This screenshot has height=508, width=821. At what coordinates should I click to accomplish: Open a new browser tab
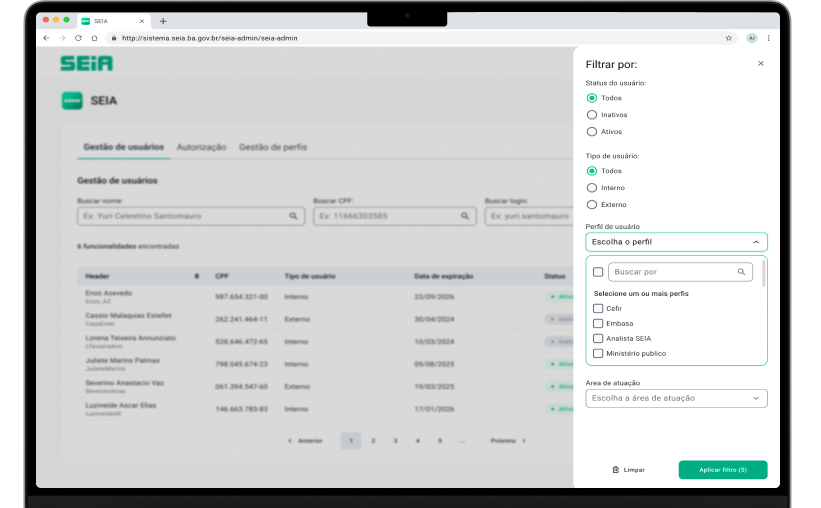pos(163,21)
